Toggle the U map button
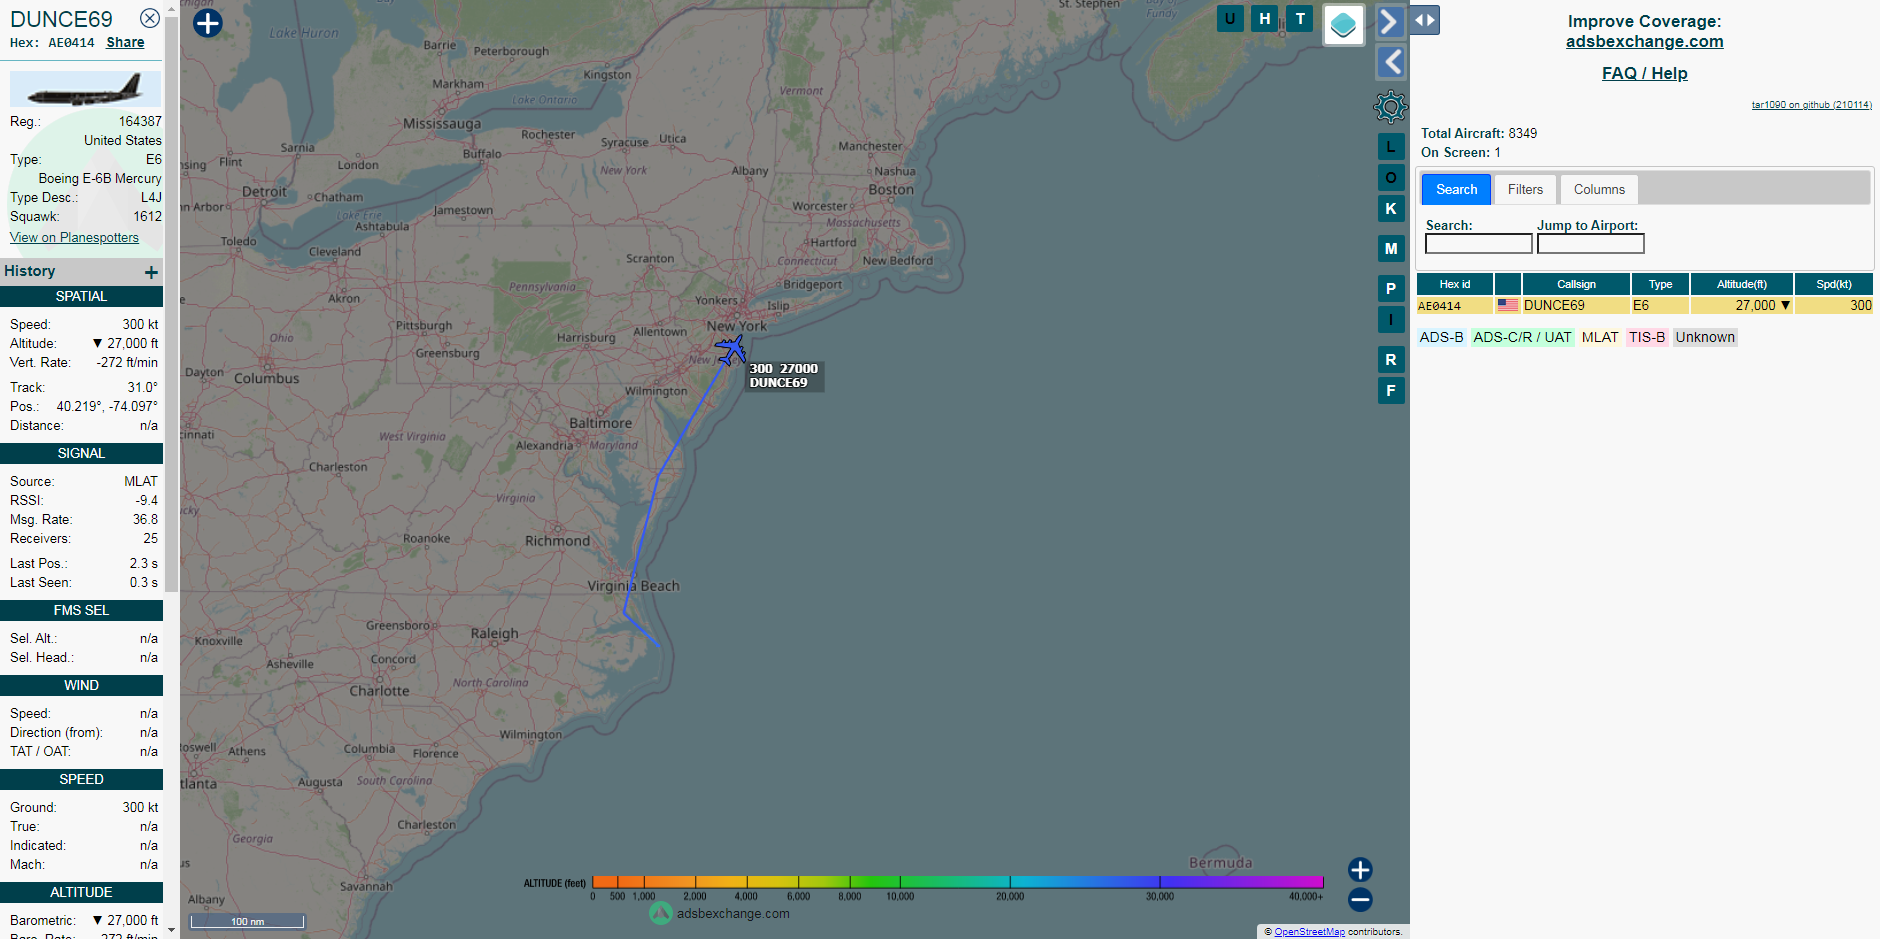The height and width of the screenshot is (939, 1880). click(1230, 18)
